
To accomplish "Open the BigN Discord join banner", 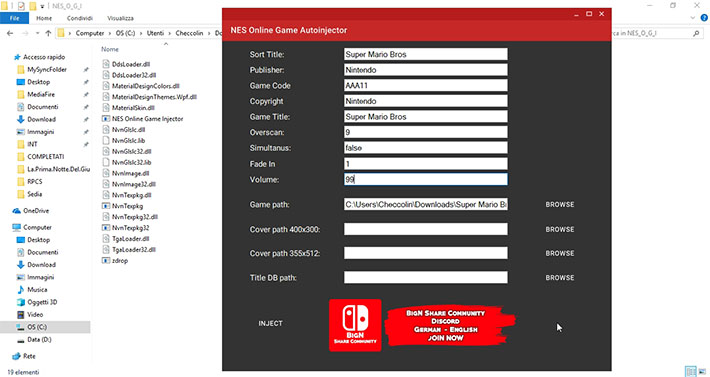I will 450,326.
